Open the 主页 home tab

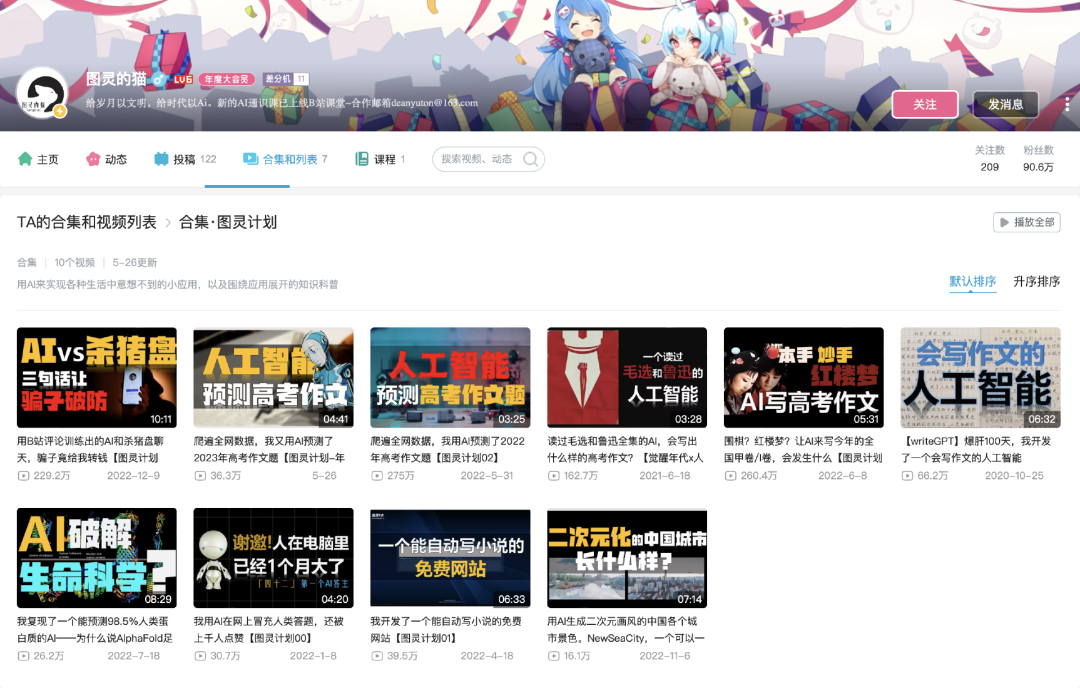pyautogui.click(x=38, y=159)
